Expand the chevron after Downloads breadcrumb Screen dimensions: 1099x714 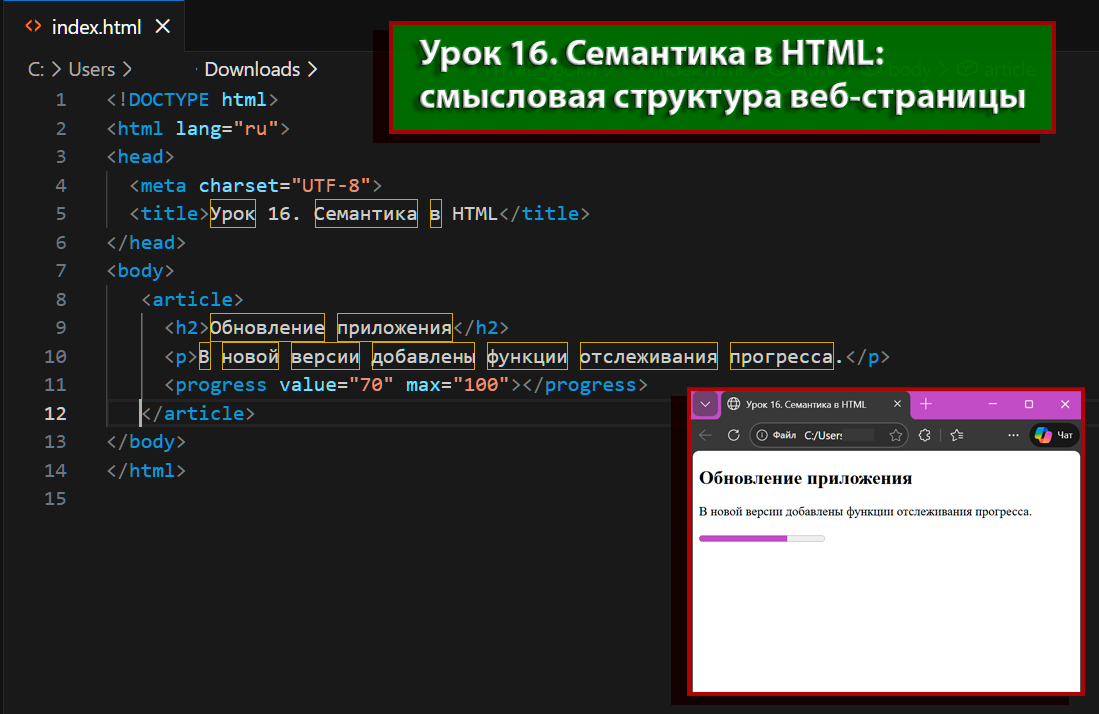tap(313, 69)
